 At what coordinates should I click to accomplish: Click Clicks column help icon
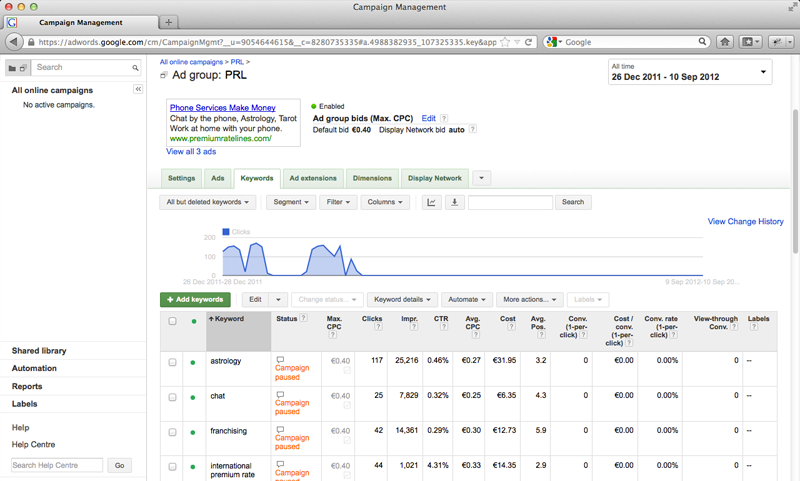(x=378, y=327)
